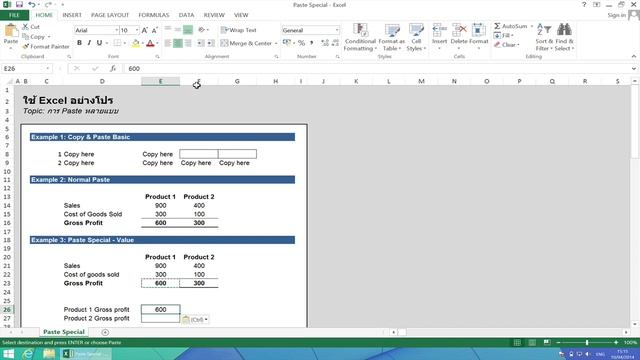Open Cell Styles gallery
This screenshot has height=360, width=640.
pyautogui.click(x=416, y=38)
